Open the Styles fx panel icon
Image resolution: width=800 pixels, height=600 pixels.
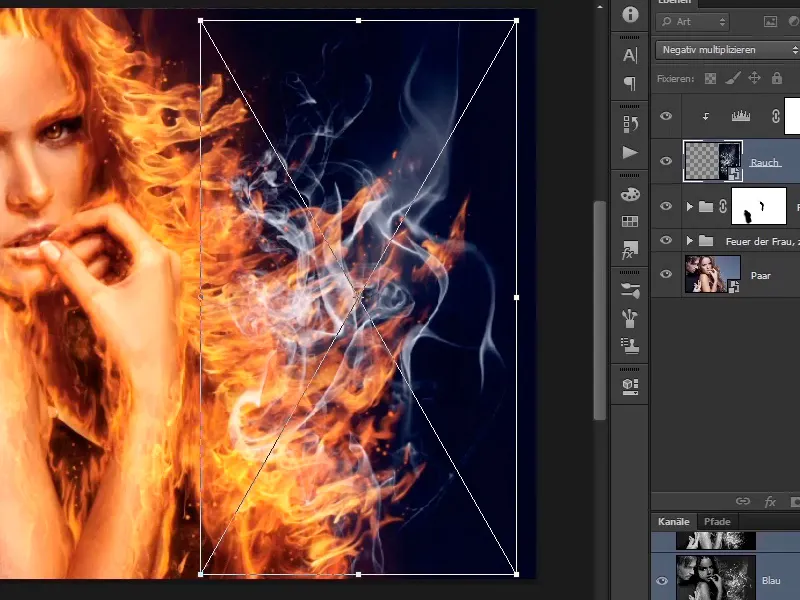coord(630,250)
